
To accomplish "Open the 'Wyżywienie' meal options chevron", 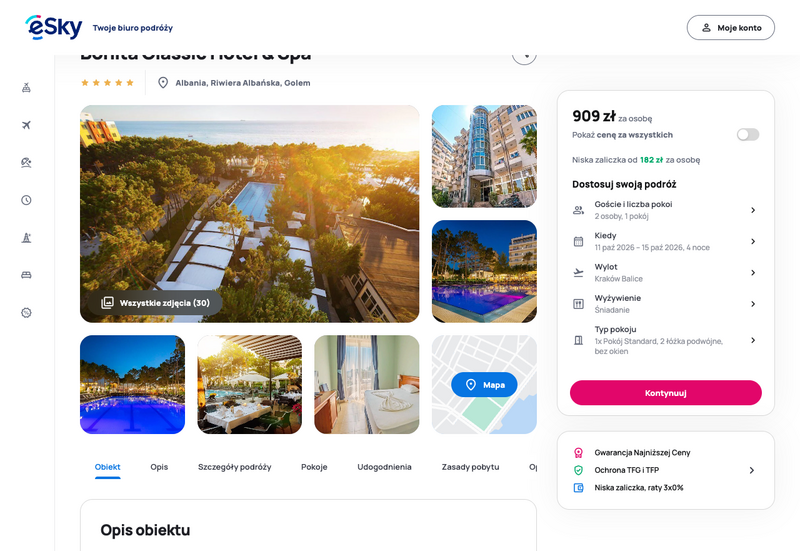I will [x=753, y=304].
